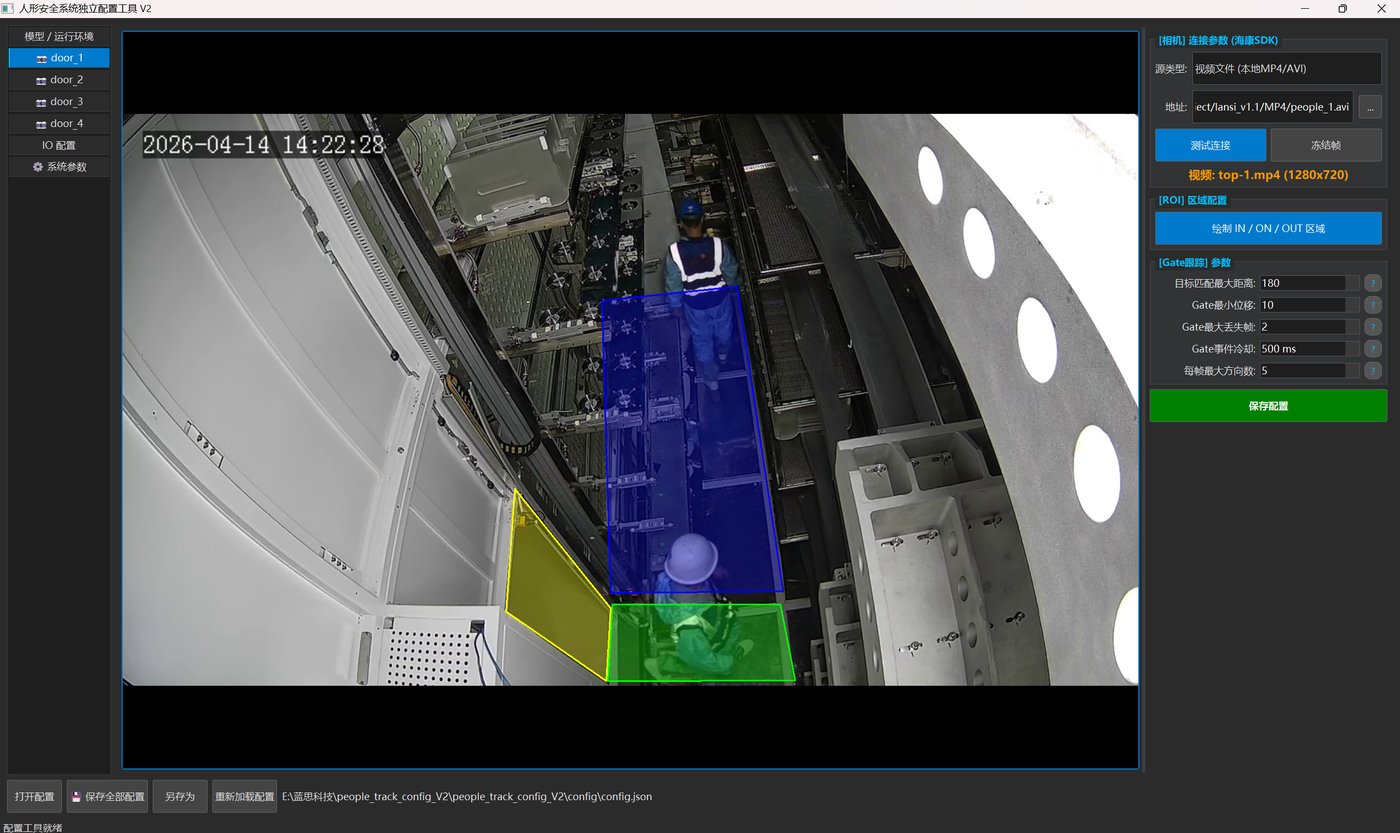Click the 视频: top-1.mp4 (1280x720) label
This screenshot has width=1400, height=833.
(x=1268, y=175)
